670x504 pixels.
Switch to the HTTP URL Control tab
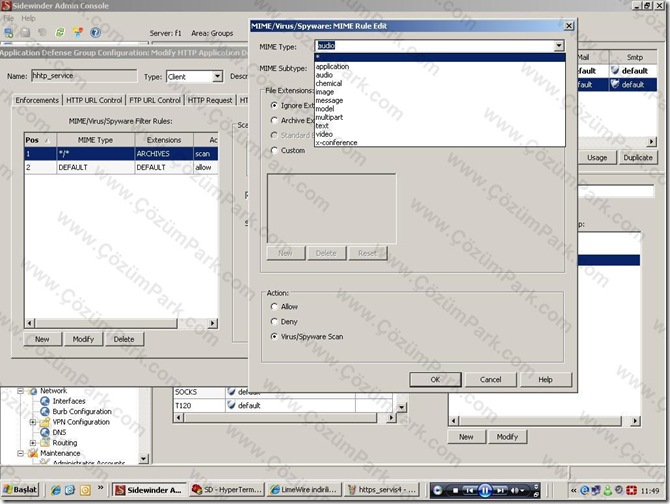[94, 100]
